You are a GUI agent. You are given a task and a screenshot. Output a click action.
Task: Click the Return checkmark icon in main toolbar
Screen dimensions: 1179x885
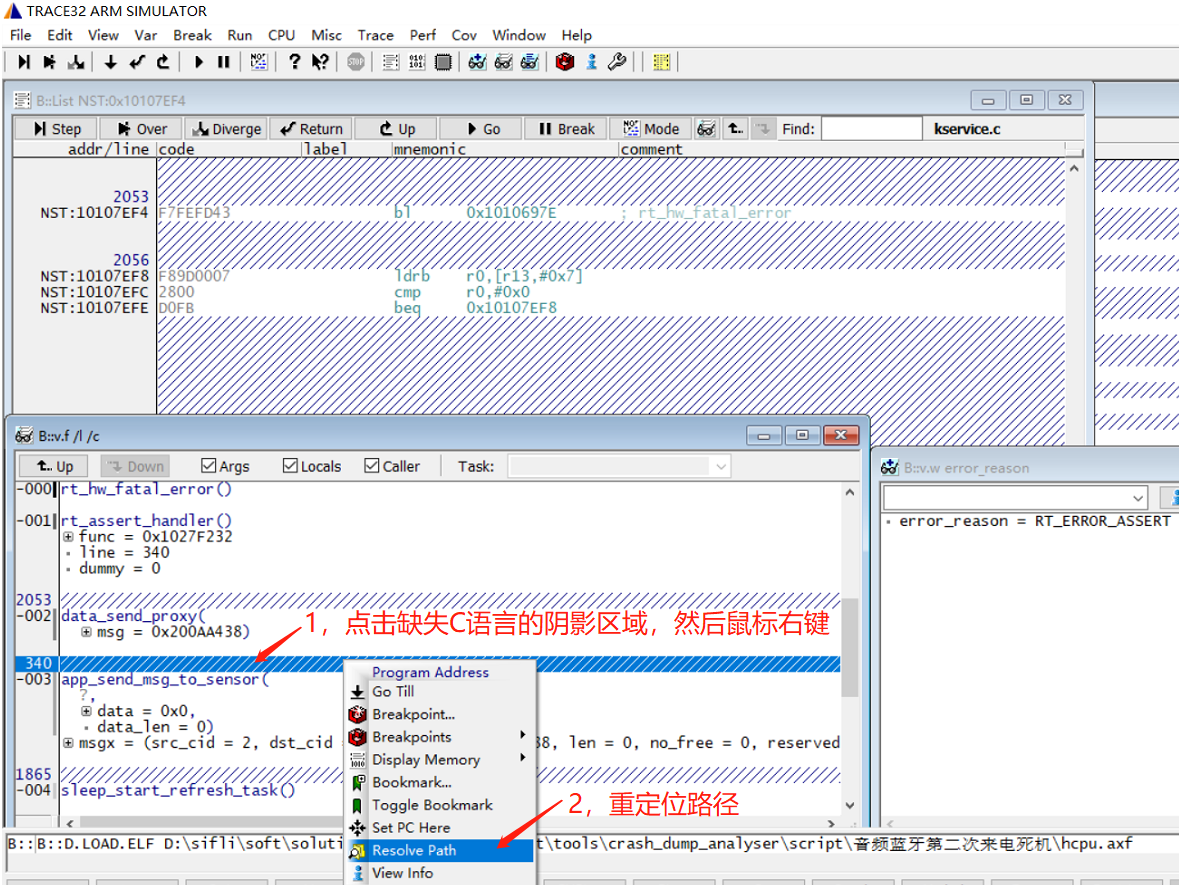pos(136,62)
